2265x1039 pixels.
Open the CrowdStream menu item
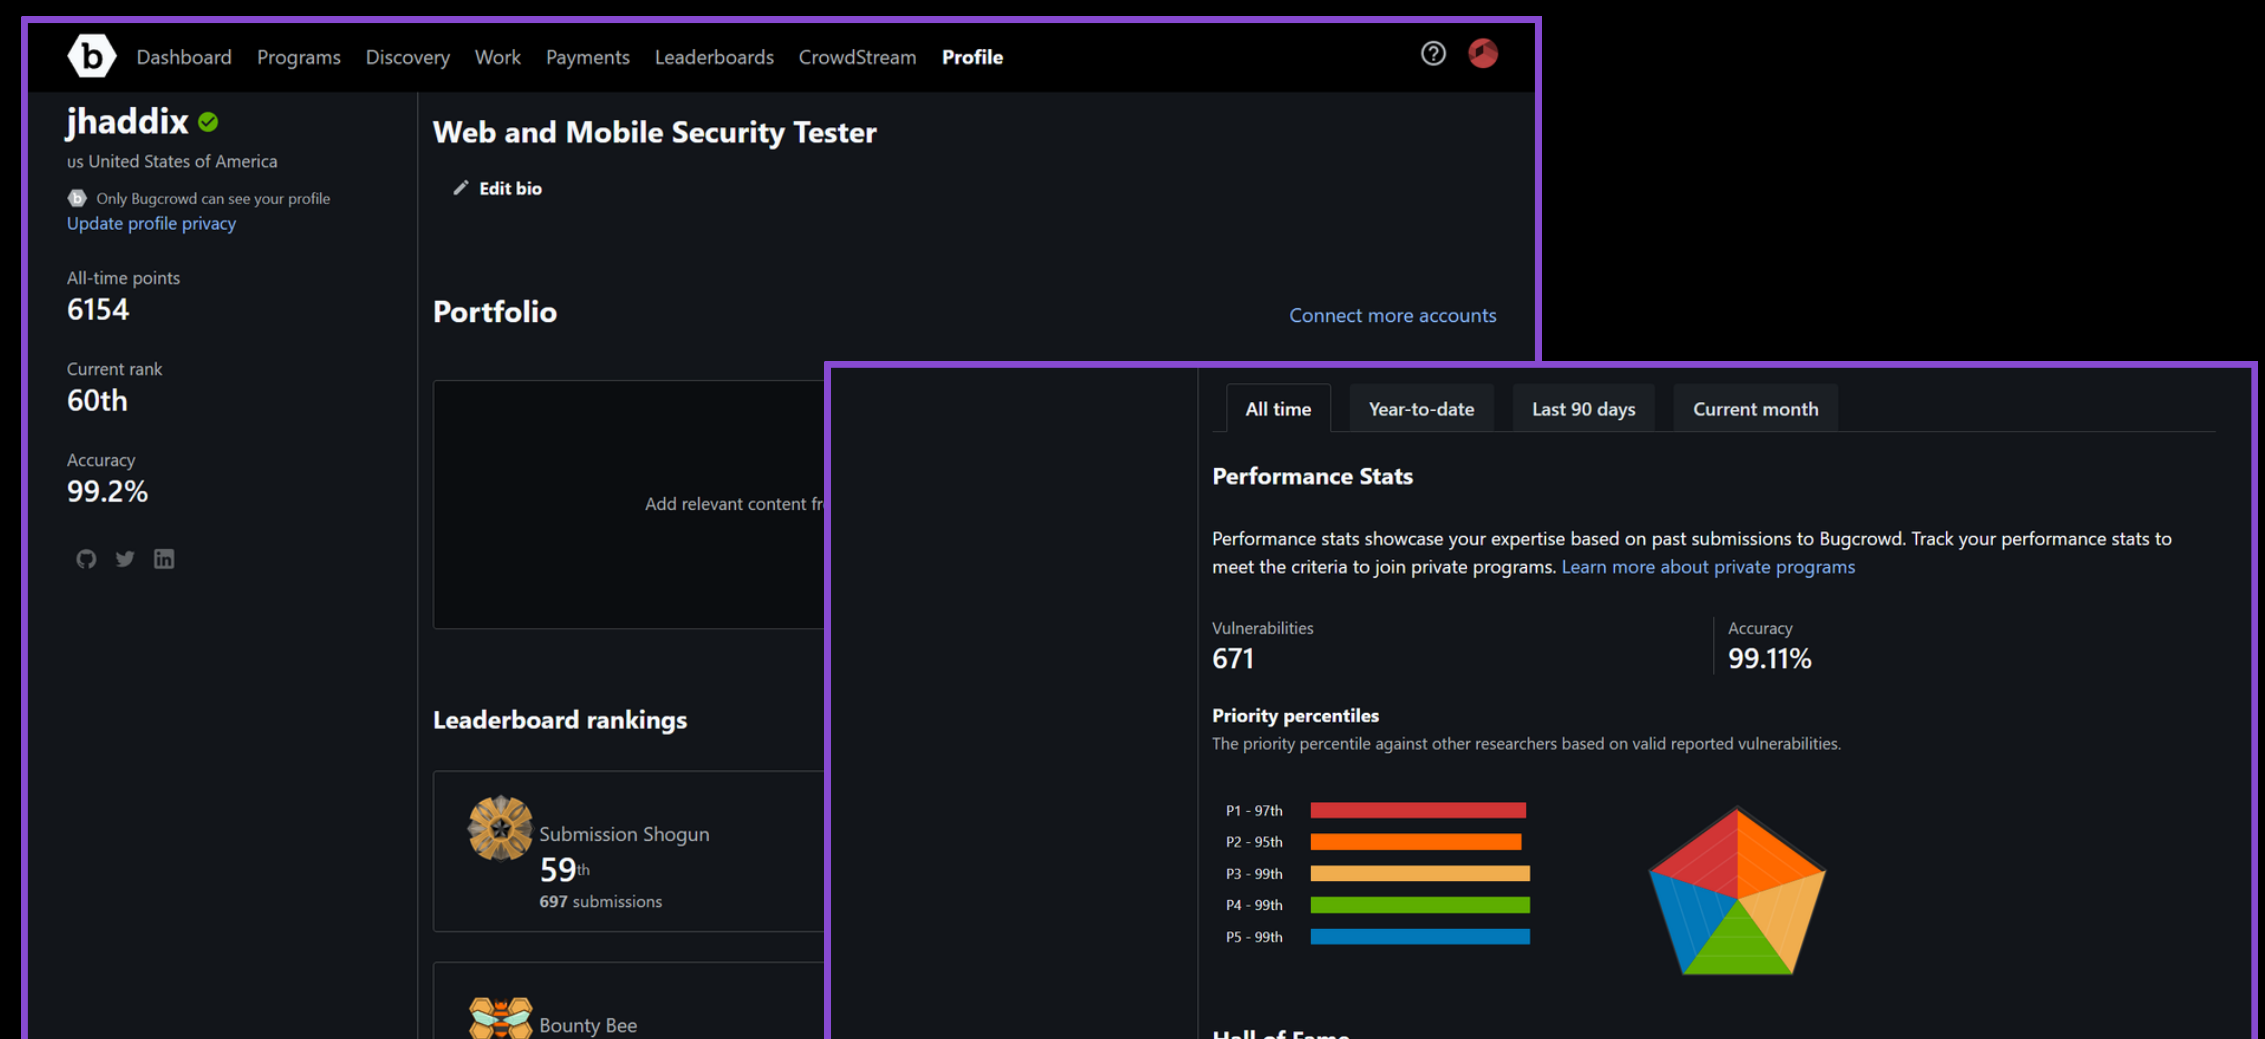coord(857,57)
